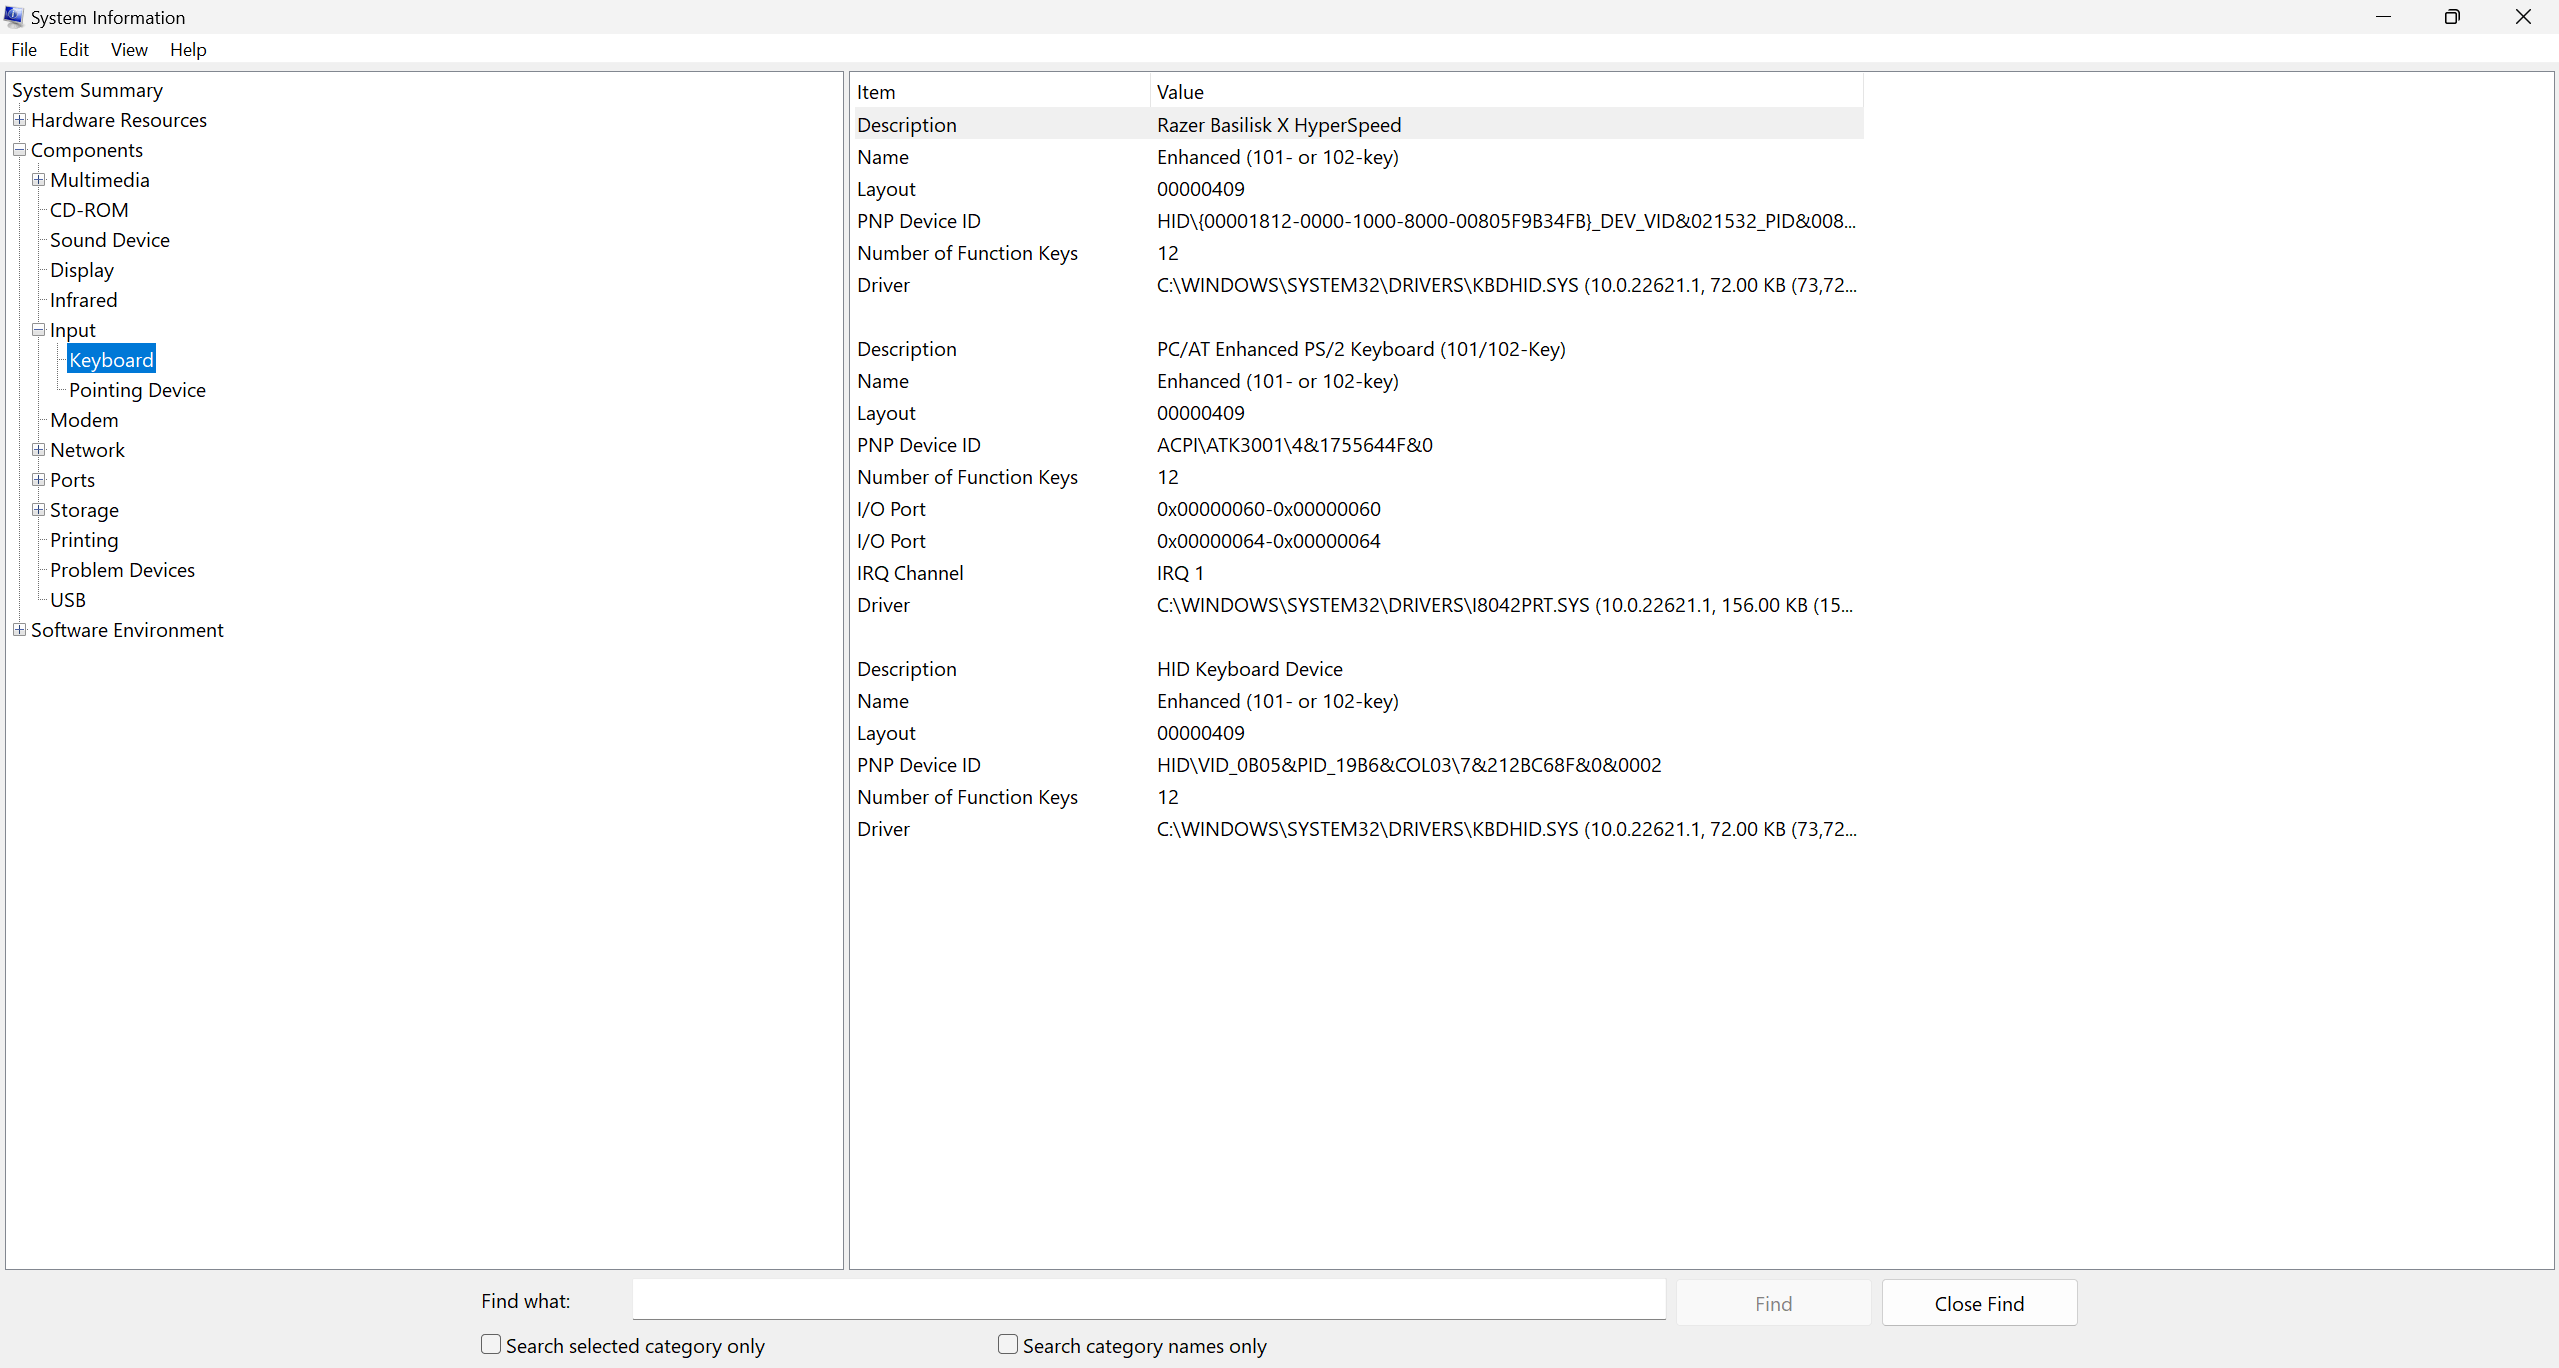
Task: Expand the Hardware Resources node
Action: (x=19, y=120)
